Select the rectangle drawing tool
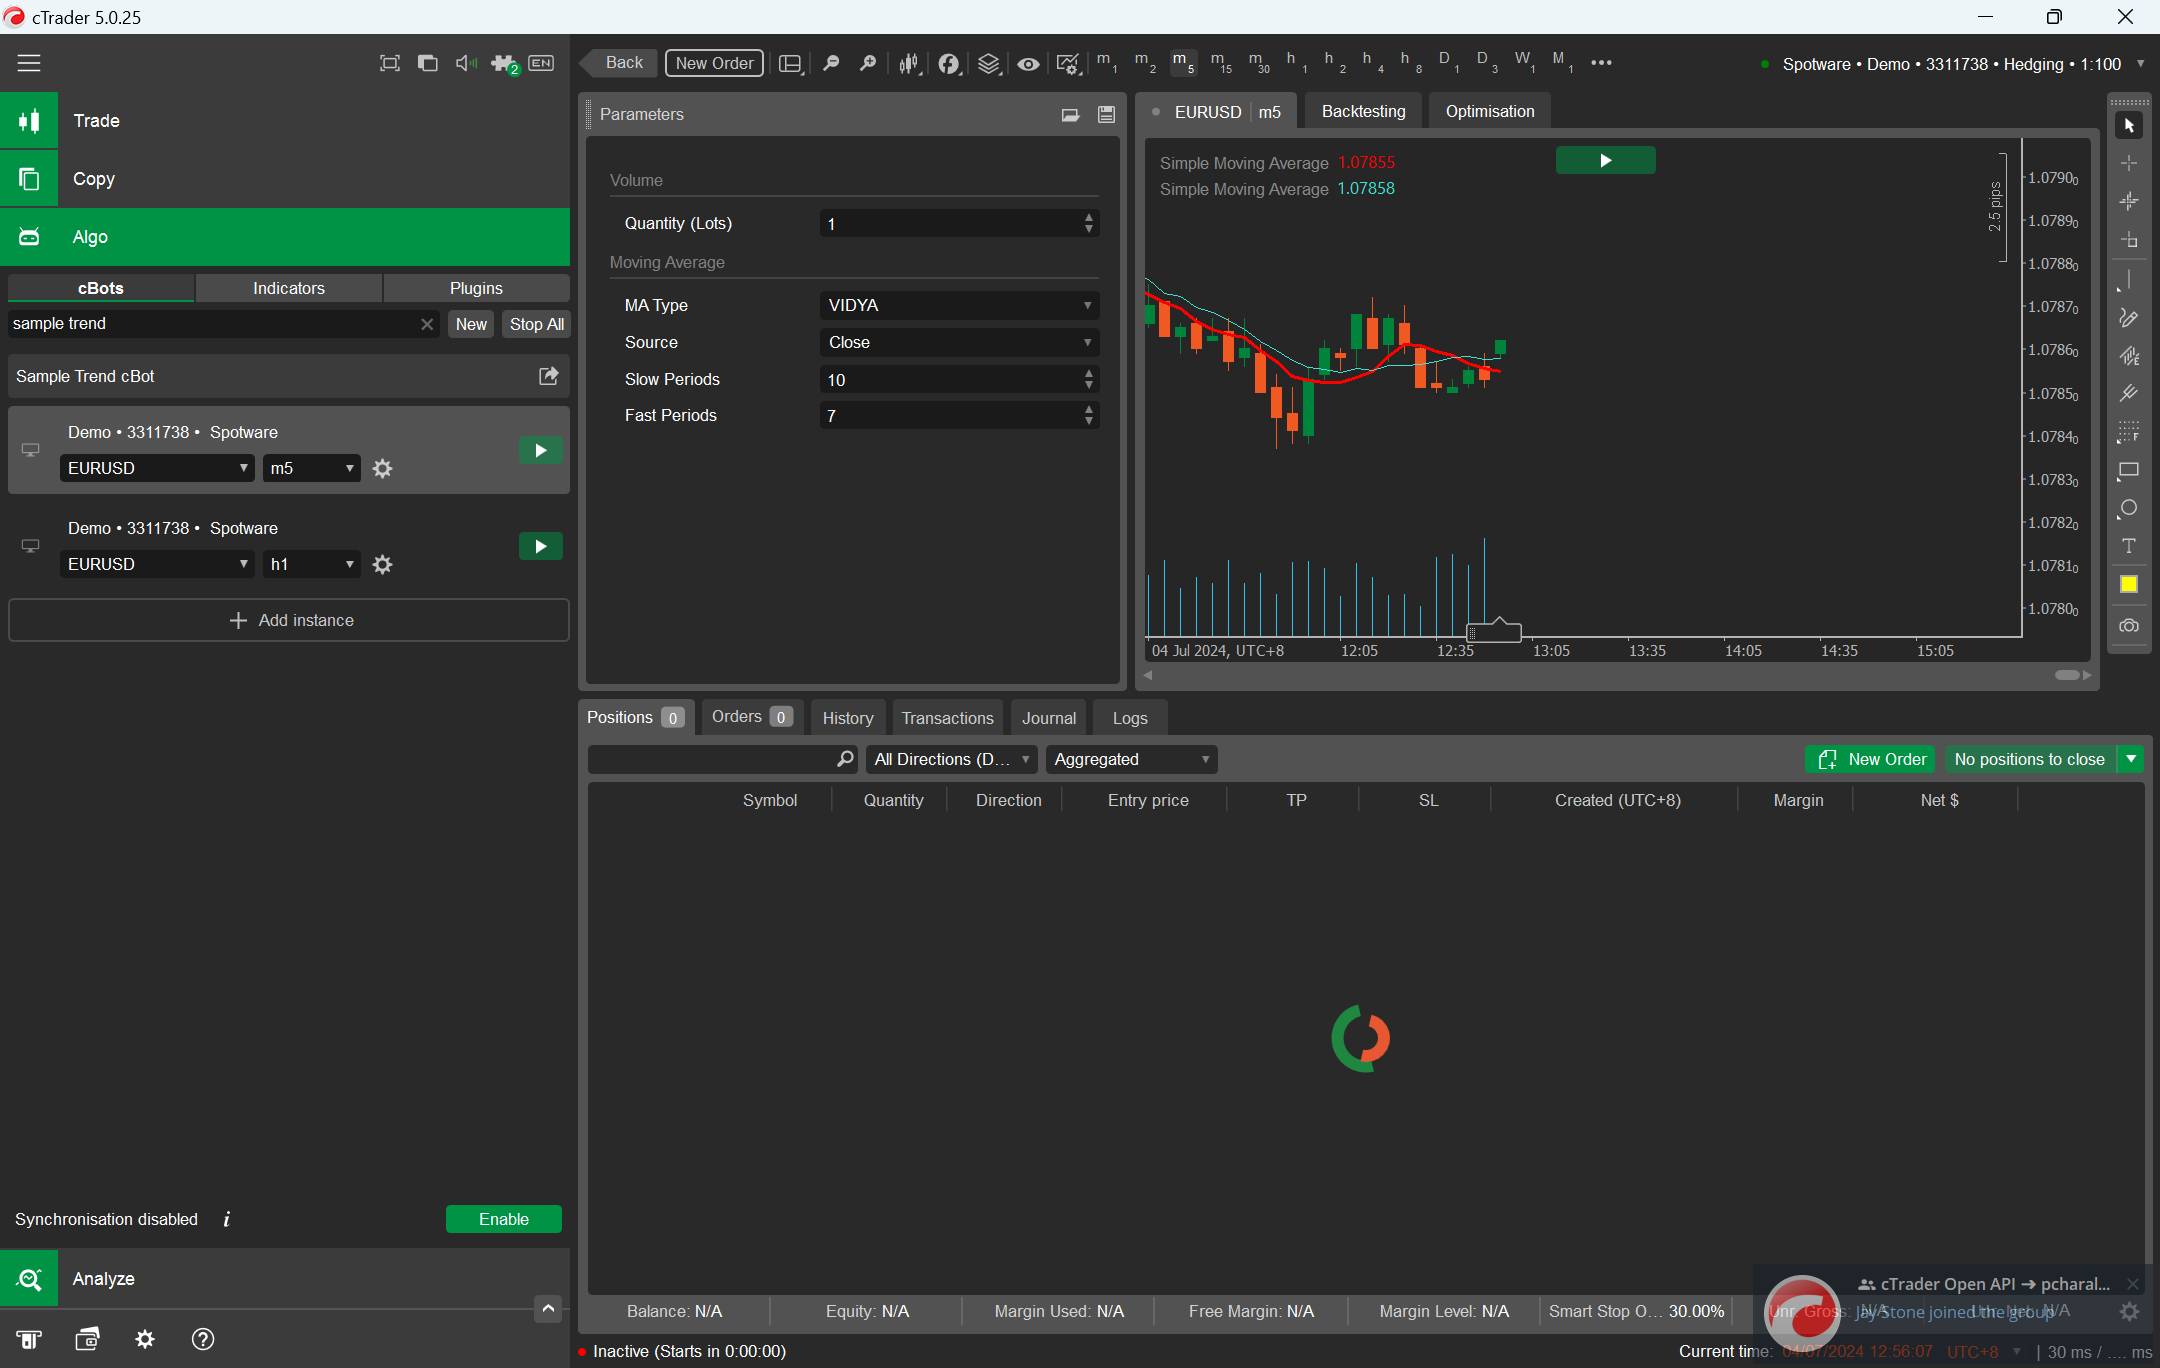The image size is (2160, 1368). click(2129, 470)
